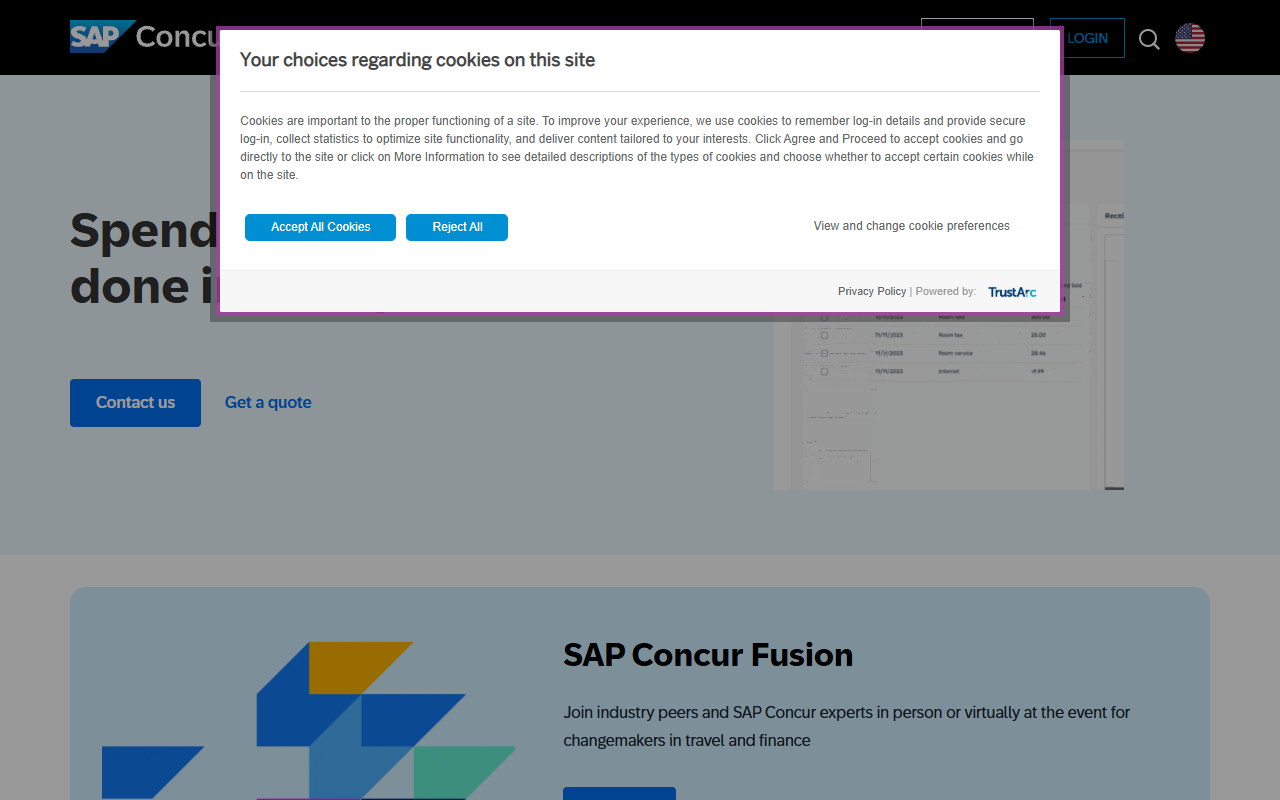Click the LOGIN button in the header

click(1087, 38)
